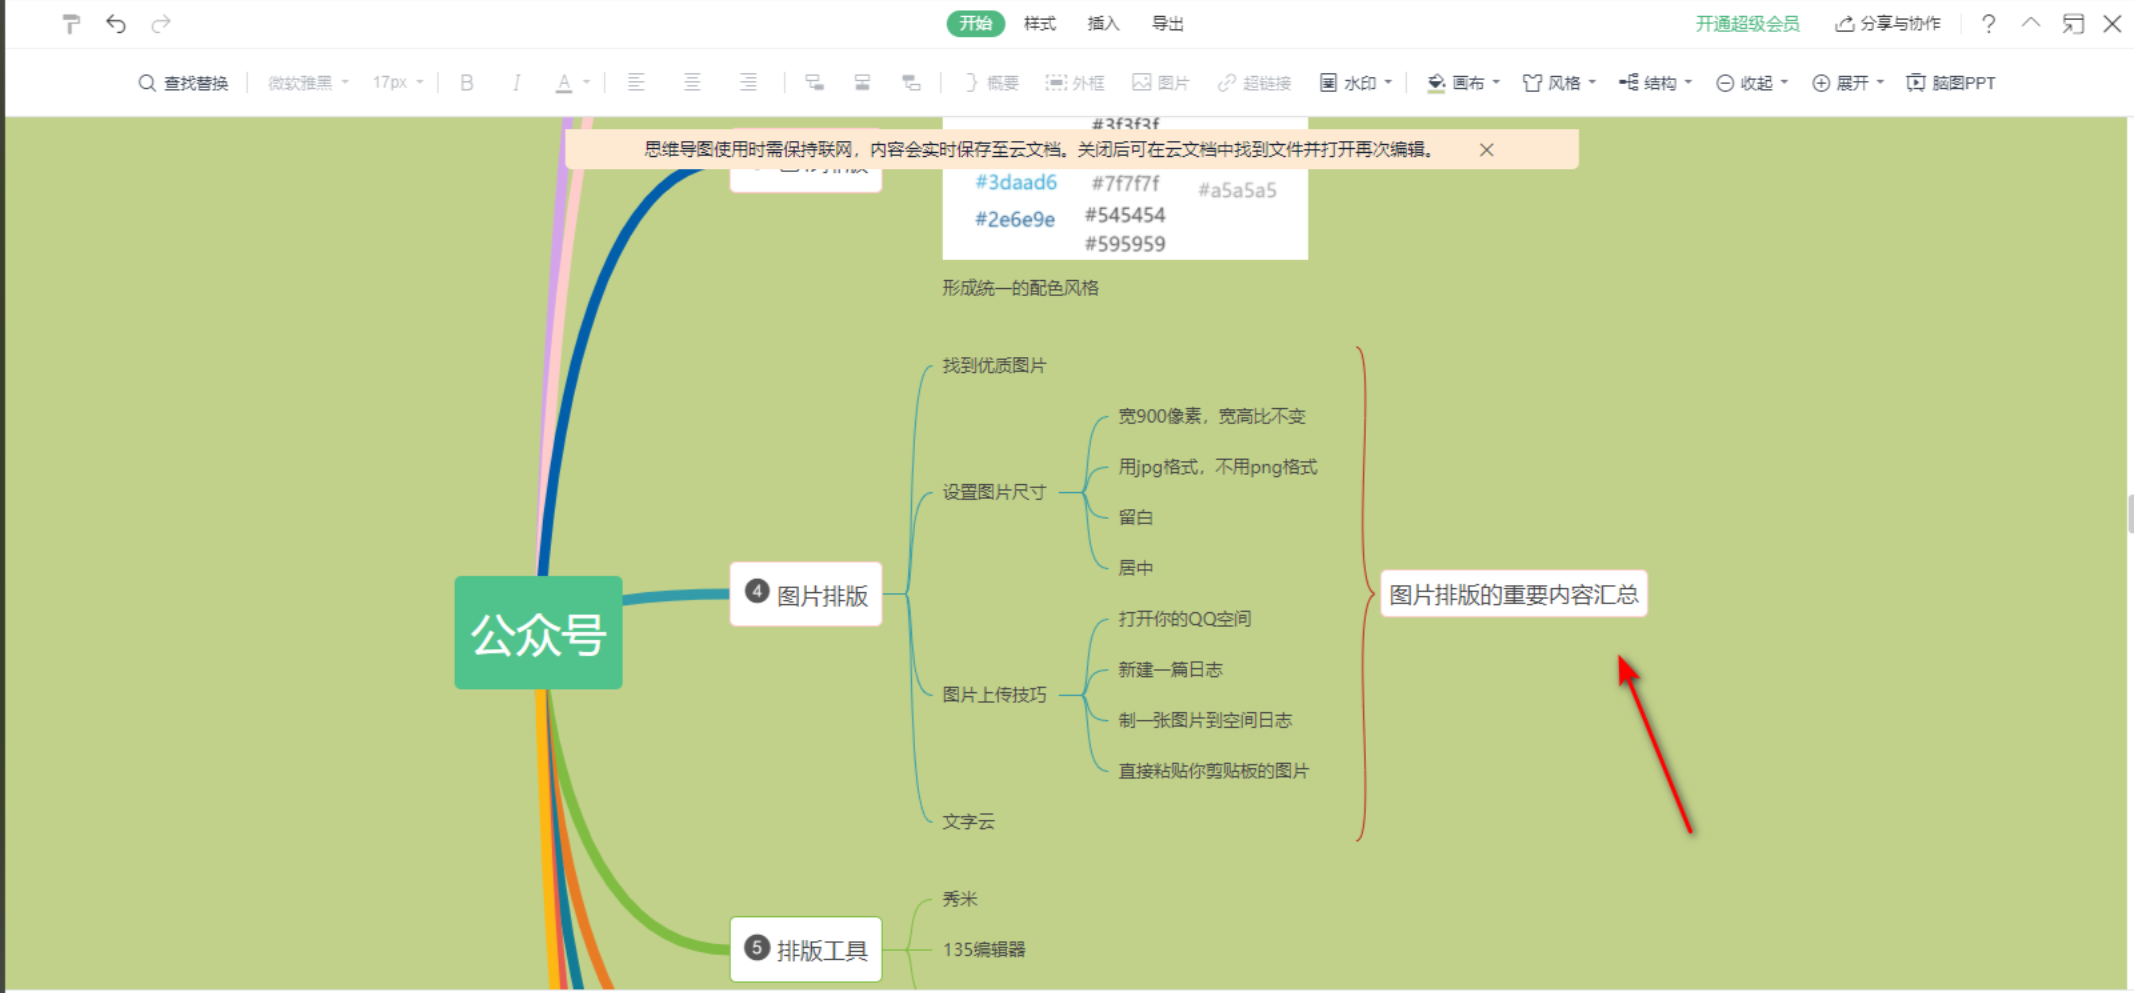Insert a child topic icon
Viewport: 2134px width, 993px height.
click(x=815, y=83)
